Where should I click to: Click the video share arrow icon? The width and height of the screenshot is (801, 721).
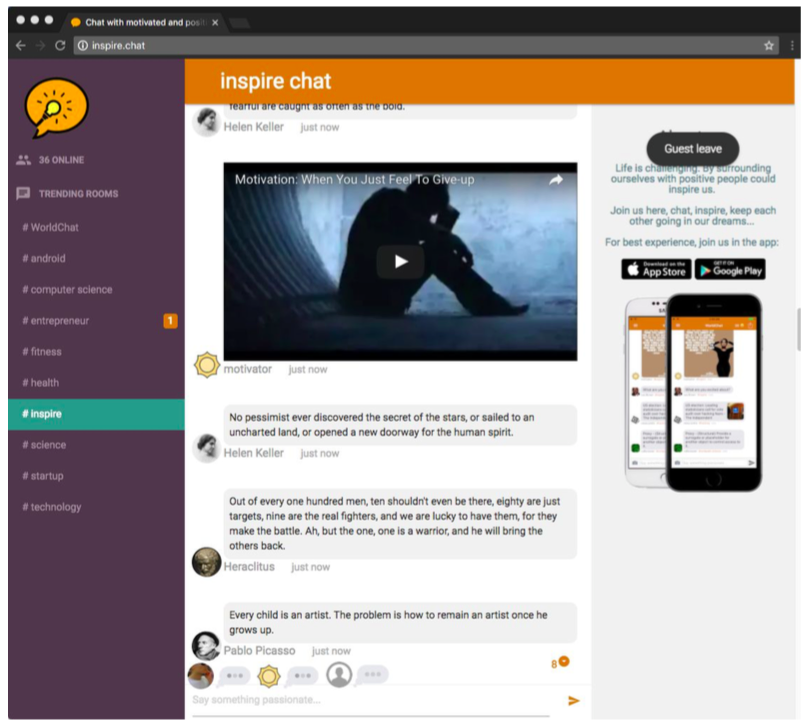(x=555, y=180)
